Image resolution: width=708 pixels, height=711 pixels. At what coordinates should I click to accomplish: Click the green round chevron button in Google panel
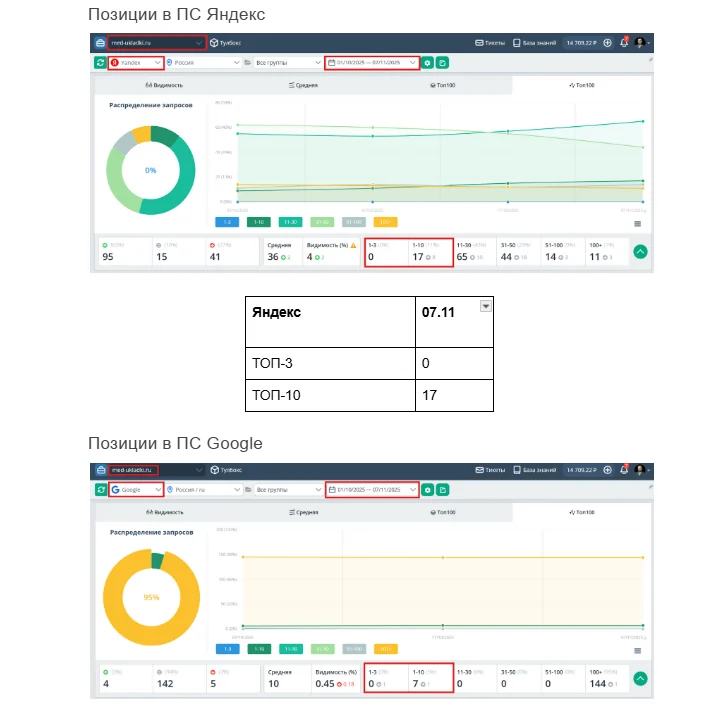(640, 678)
